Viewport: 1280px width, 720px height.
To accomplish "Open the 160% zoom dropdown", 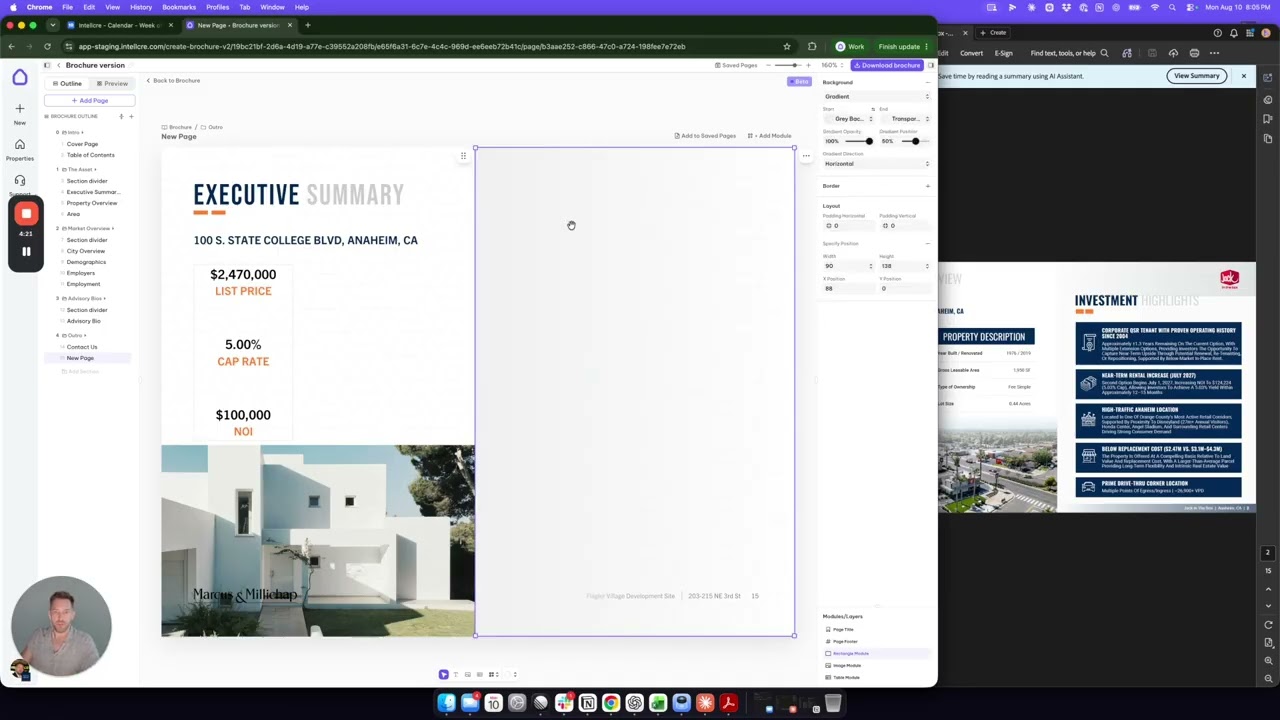I will click(831, 65).
